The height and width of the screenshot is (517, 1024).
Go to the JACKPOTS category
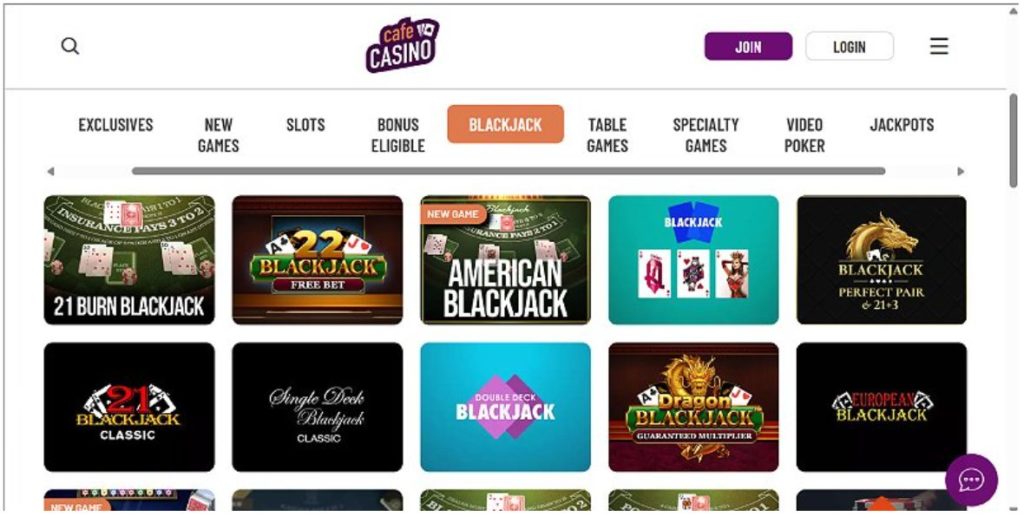coord(901,125)
